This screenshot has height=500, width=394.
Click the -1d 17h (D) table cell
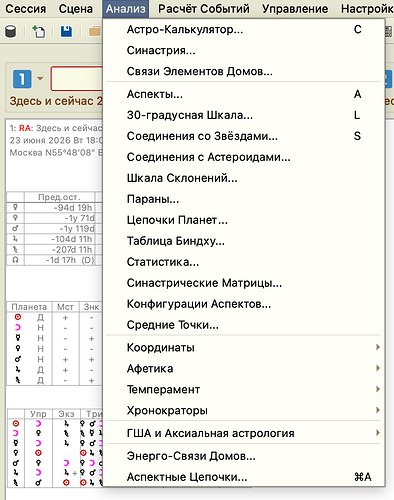[59, 260]
